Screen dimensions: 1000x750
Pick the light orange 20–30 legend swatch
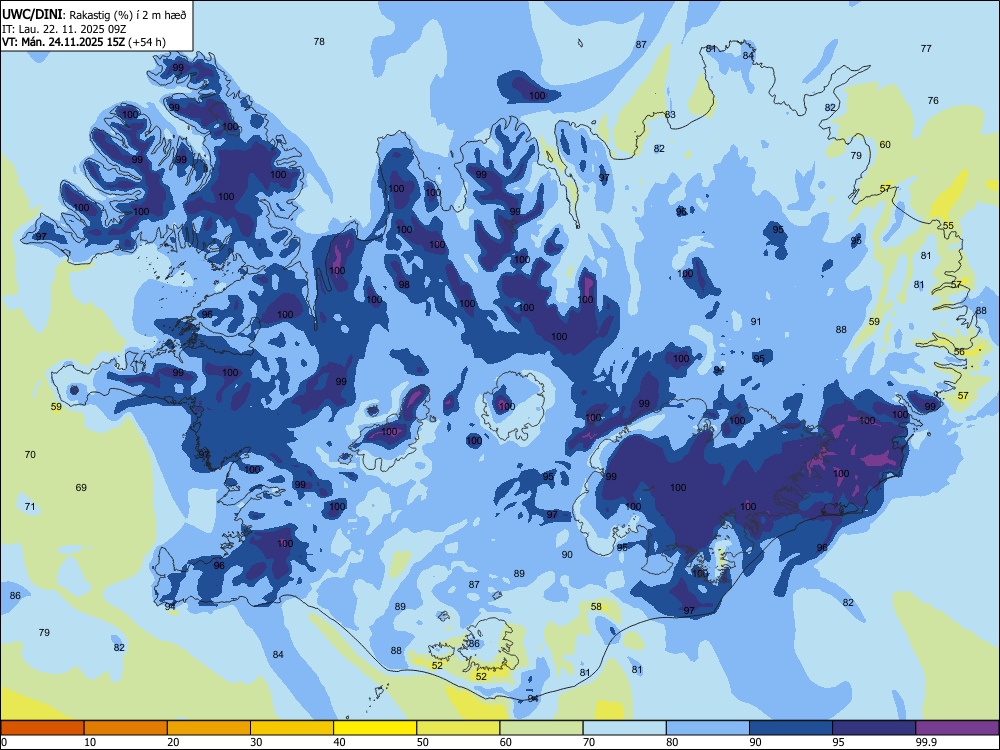click(x=209, y=728)
